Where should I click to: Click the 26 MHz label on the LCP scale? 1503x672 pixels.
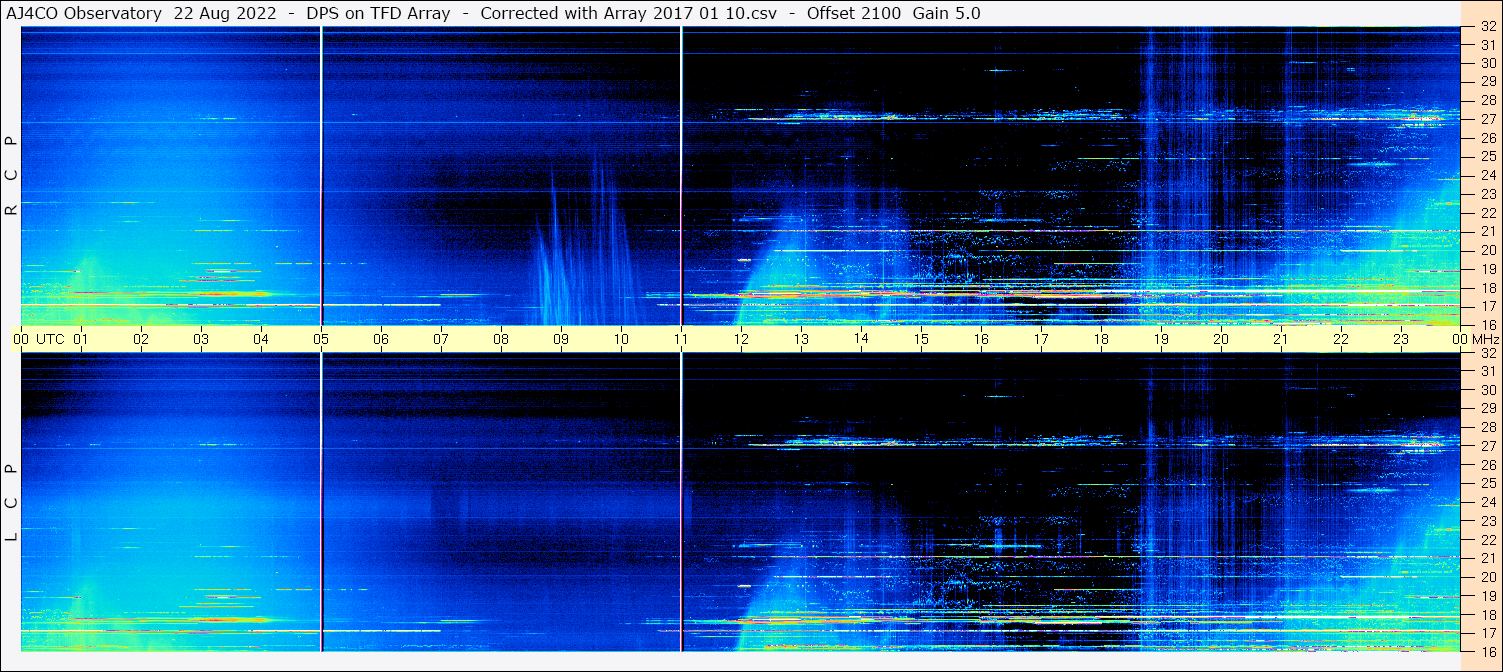click(1487, 465)
